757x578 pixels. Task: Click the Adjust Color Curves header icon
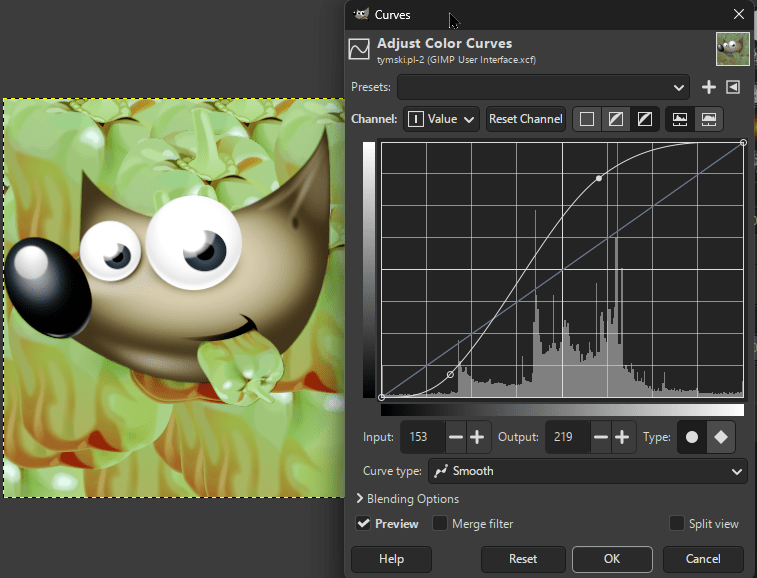point(359,49)
